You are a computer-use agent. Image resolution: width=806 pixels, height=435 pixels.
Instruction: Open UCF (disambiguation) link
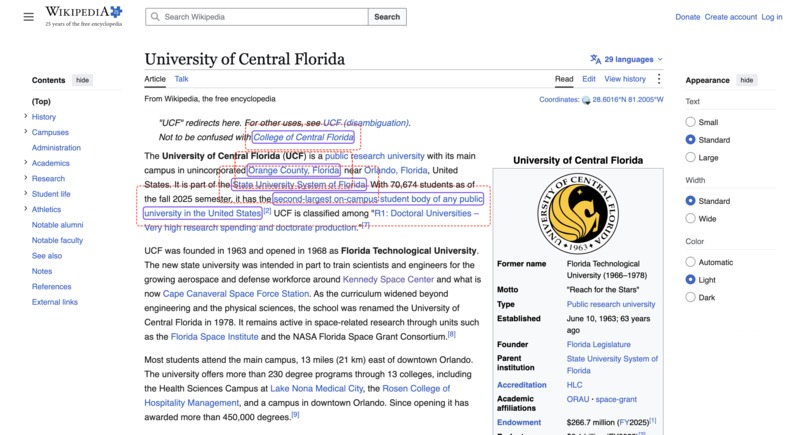(x=365, y=123)
